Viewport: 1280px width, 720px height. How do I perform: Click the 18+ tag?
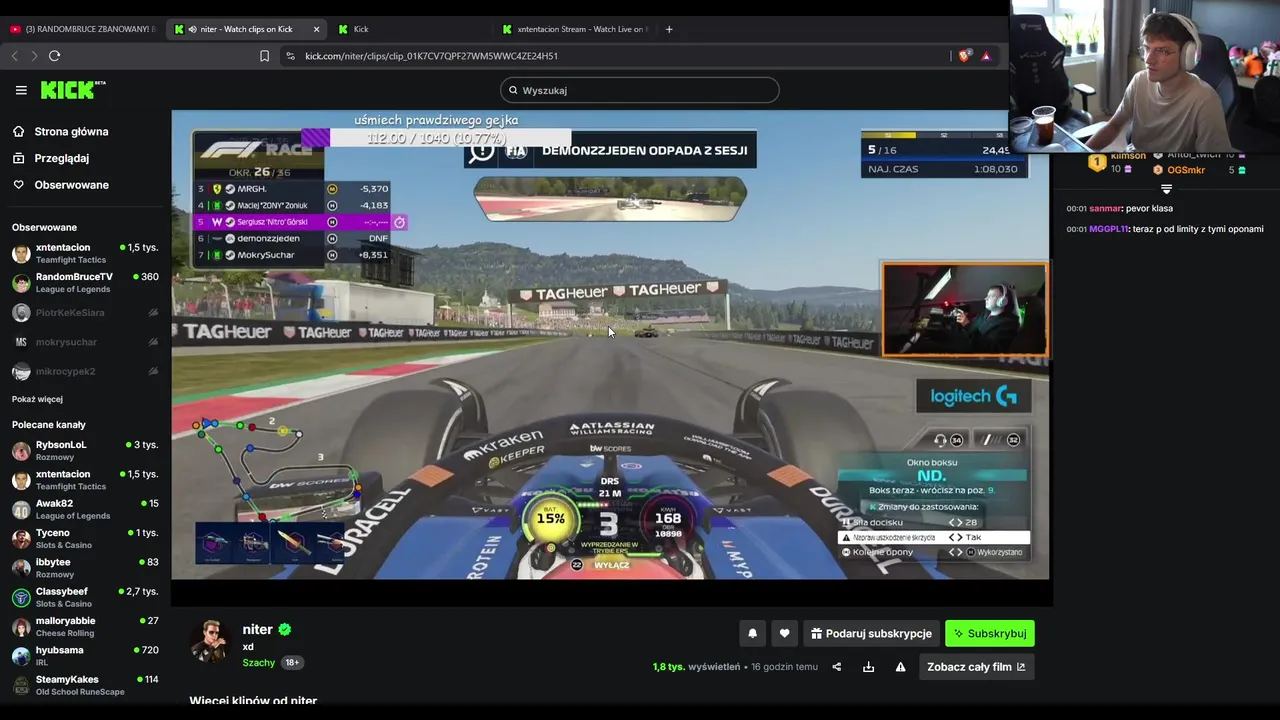pyautogui.click(x=292, y=663)
